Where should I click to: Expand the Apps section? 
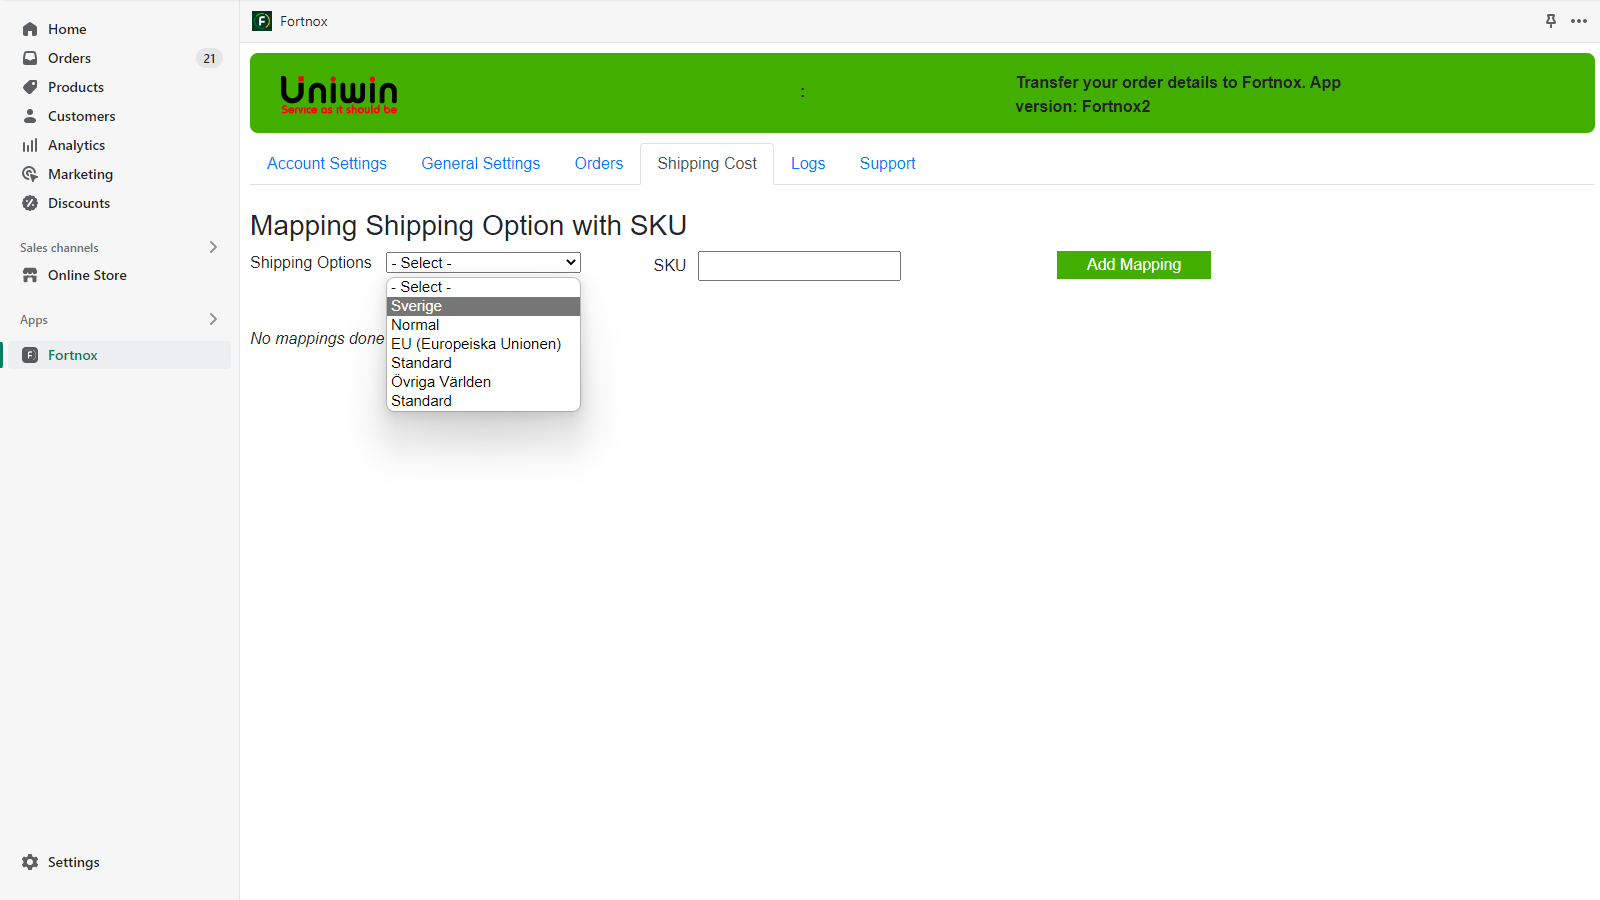[x=212, y=319]
